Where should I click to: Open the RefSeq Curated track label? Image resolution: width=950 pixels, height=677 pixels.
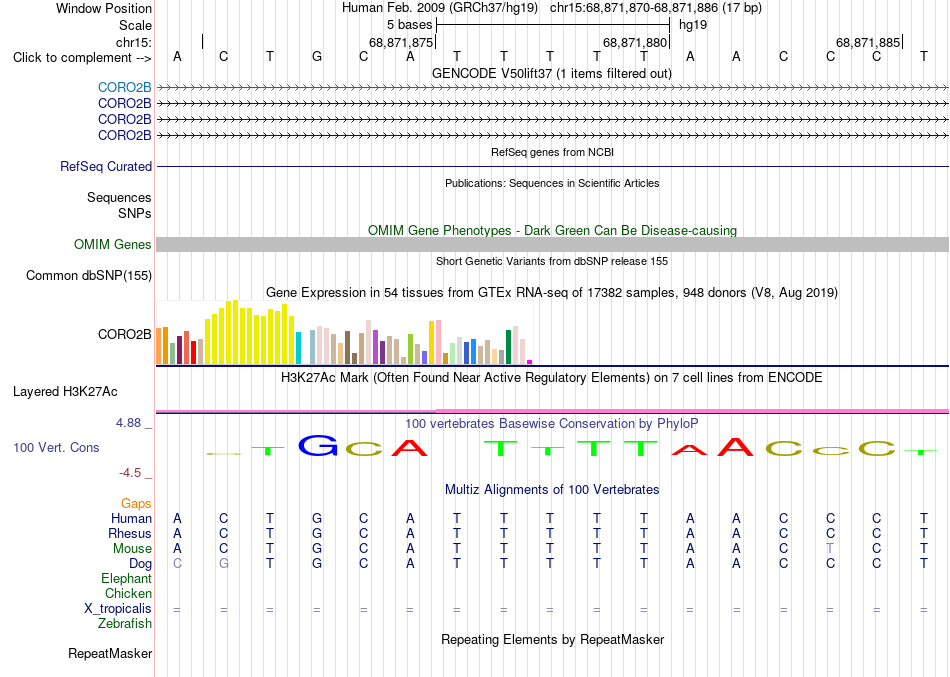point(106,166)
